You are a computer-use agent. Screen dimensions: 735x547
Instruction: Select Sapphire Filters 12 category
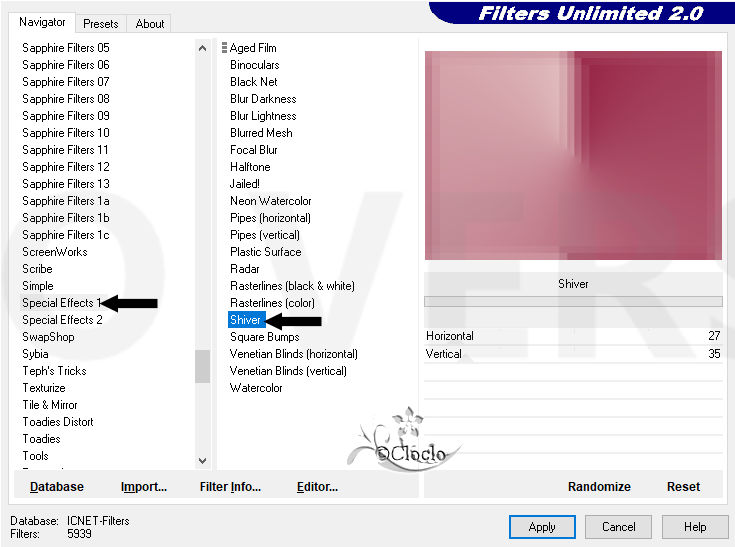click(66, 167)
